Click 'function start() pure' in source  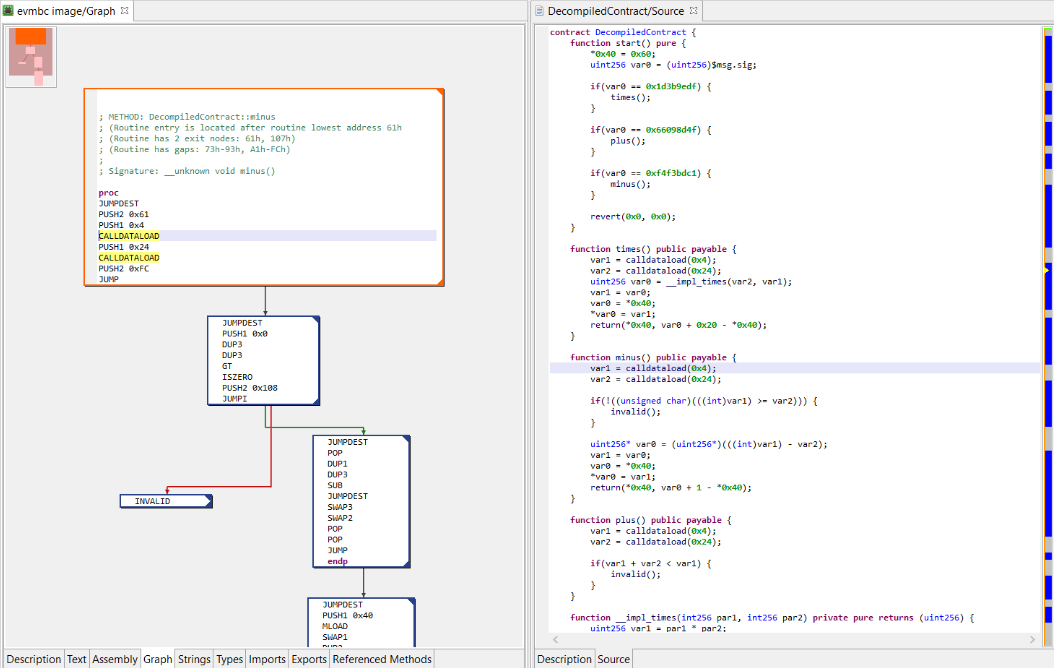(x=628, y=43)
